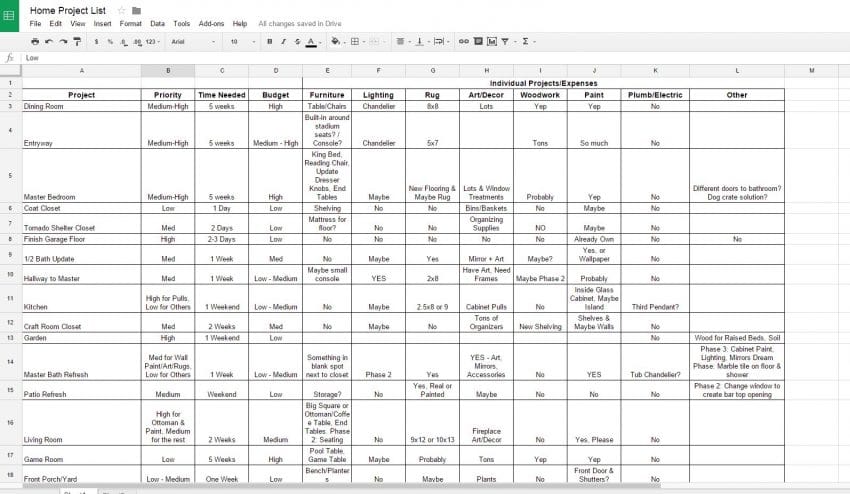Select the 9x12 or 10x13 rug cell
The height and width of the screenshot is (494, 850).
[x=433, y=423]
